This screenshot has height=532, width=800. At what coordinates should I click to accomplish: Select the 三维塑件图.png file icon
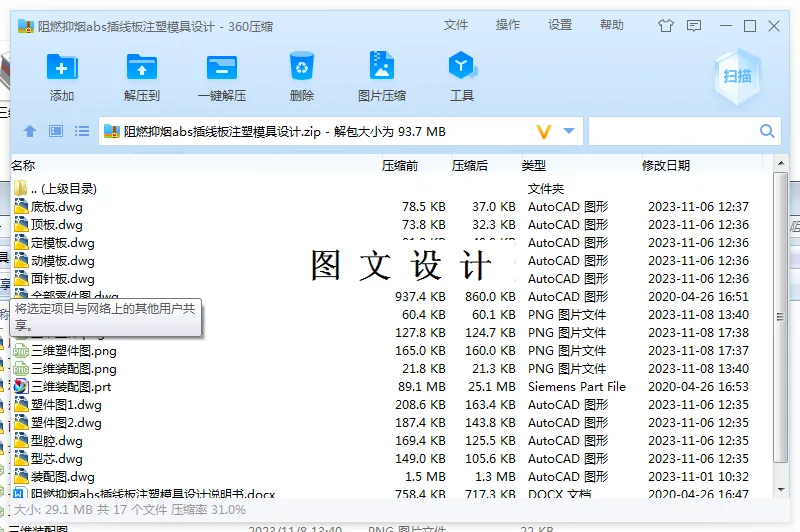pyautogui.click(x=21, y=351)
